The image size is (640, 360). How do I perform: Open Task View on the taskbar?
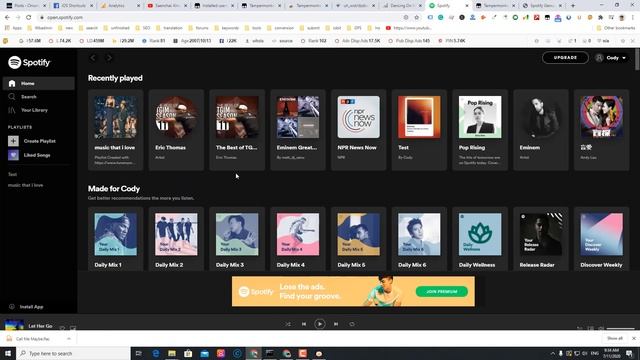[x=139, y=353]
